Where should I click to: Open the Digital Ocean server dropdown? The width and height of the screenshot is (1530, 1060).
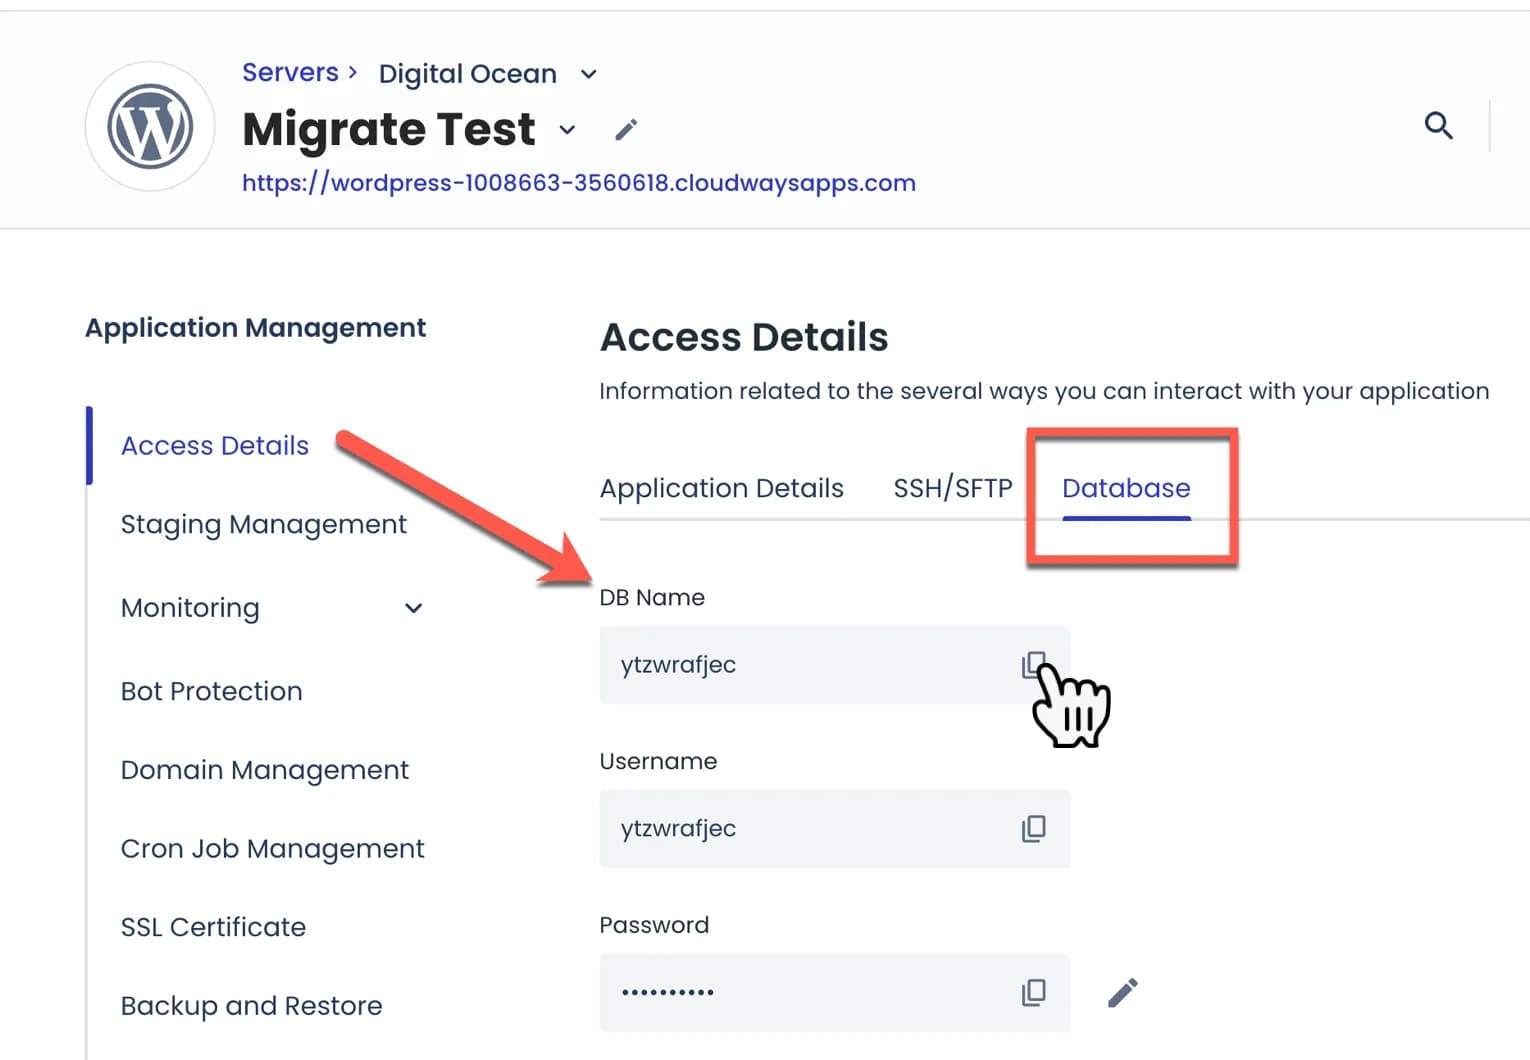click(588, 74)
